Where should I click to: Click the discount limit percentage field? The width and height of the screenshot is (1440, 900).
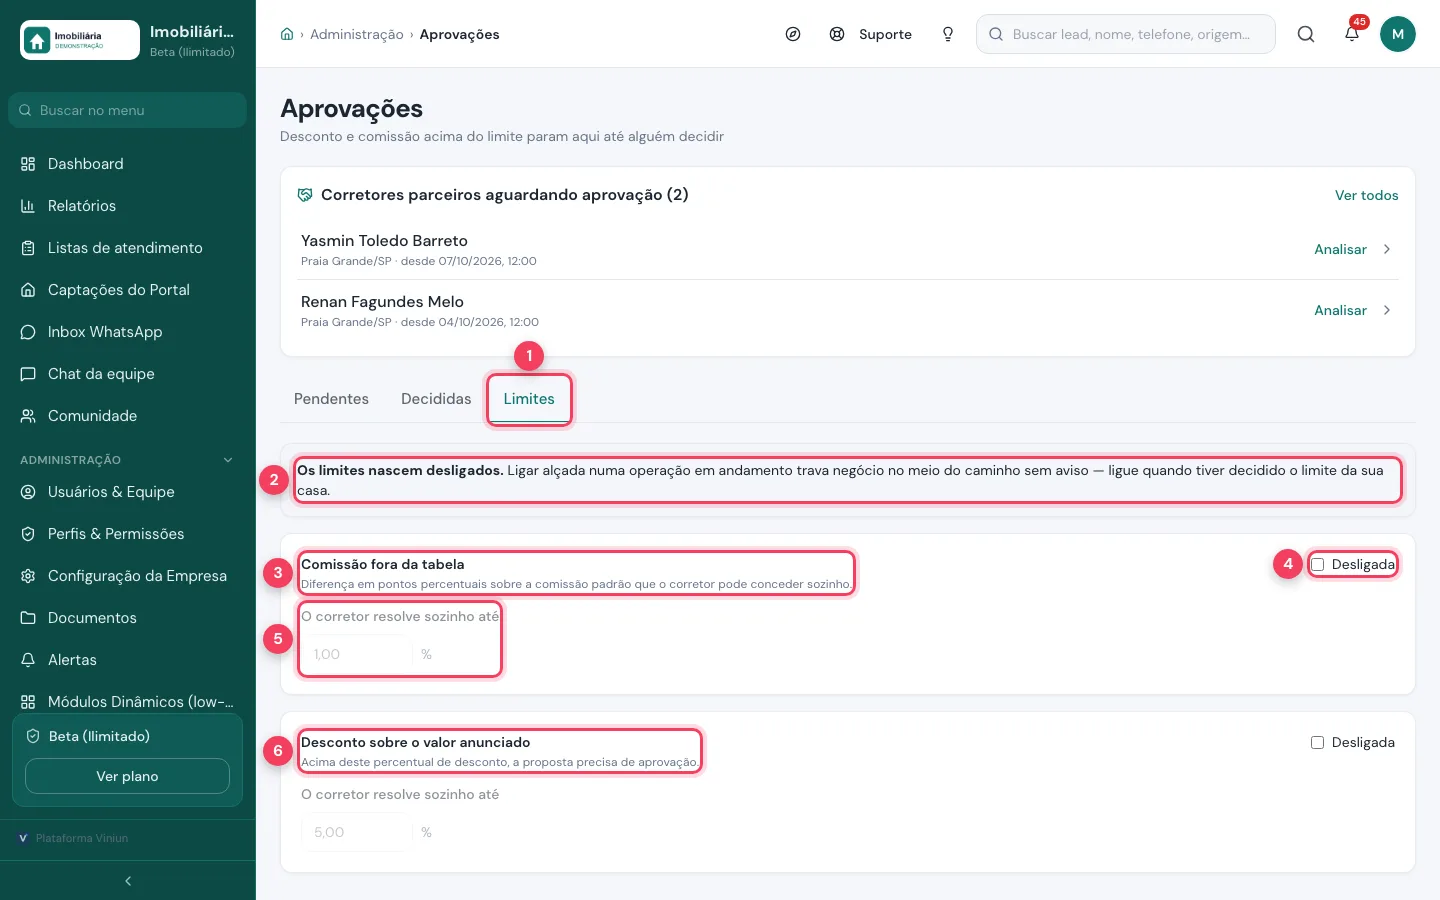357,832
